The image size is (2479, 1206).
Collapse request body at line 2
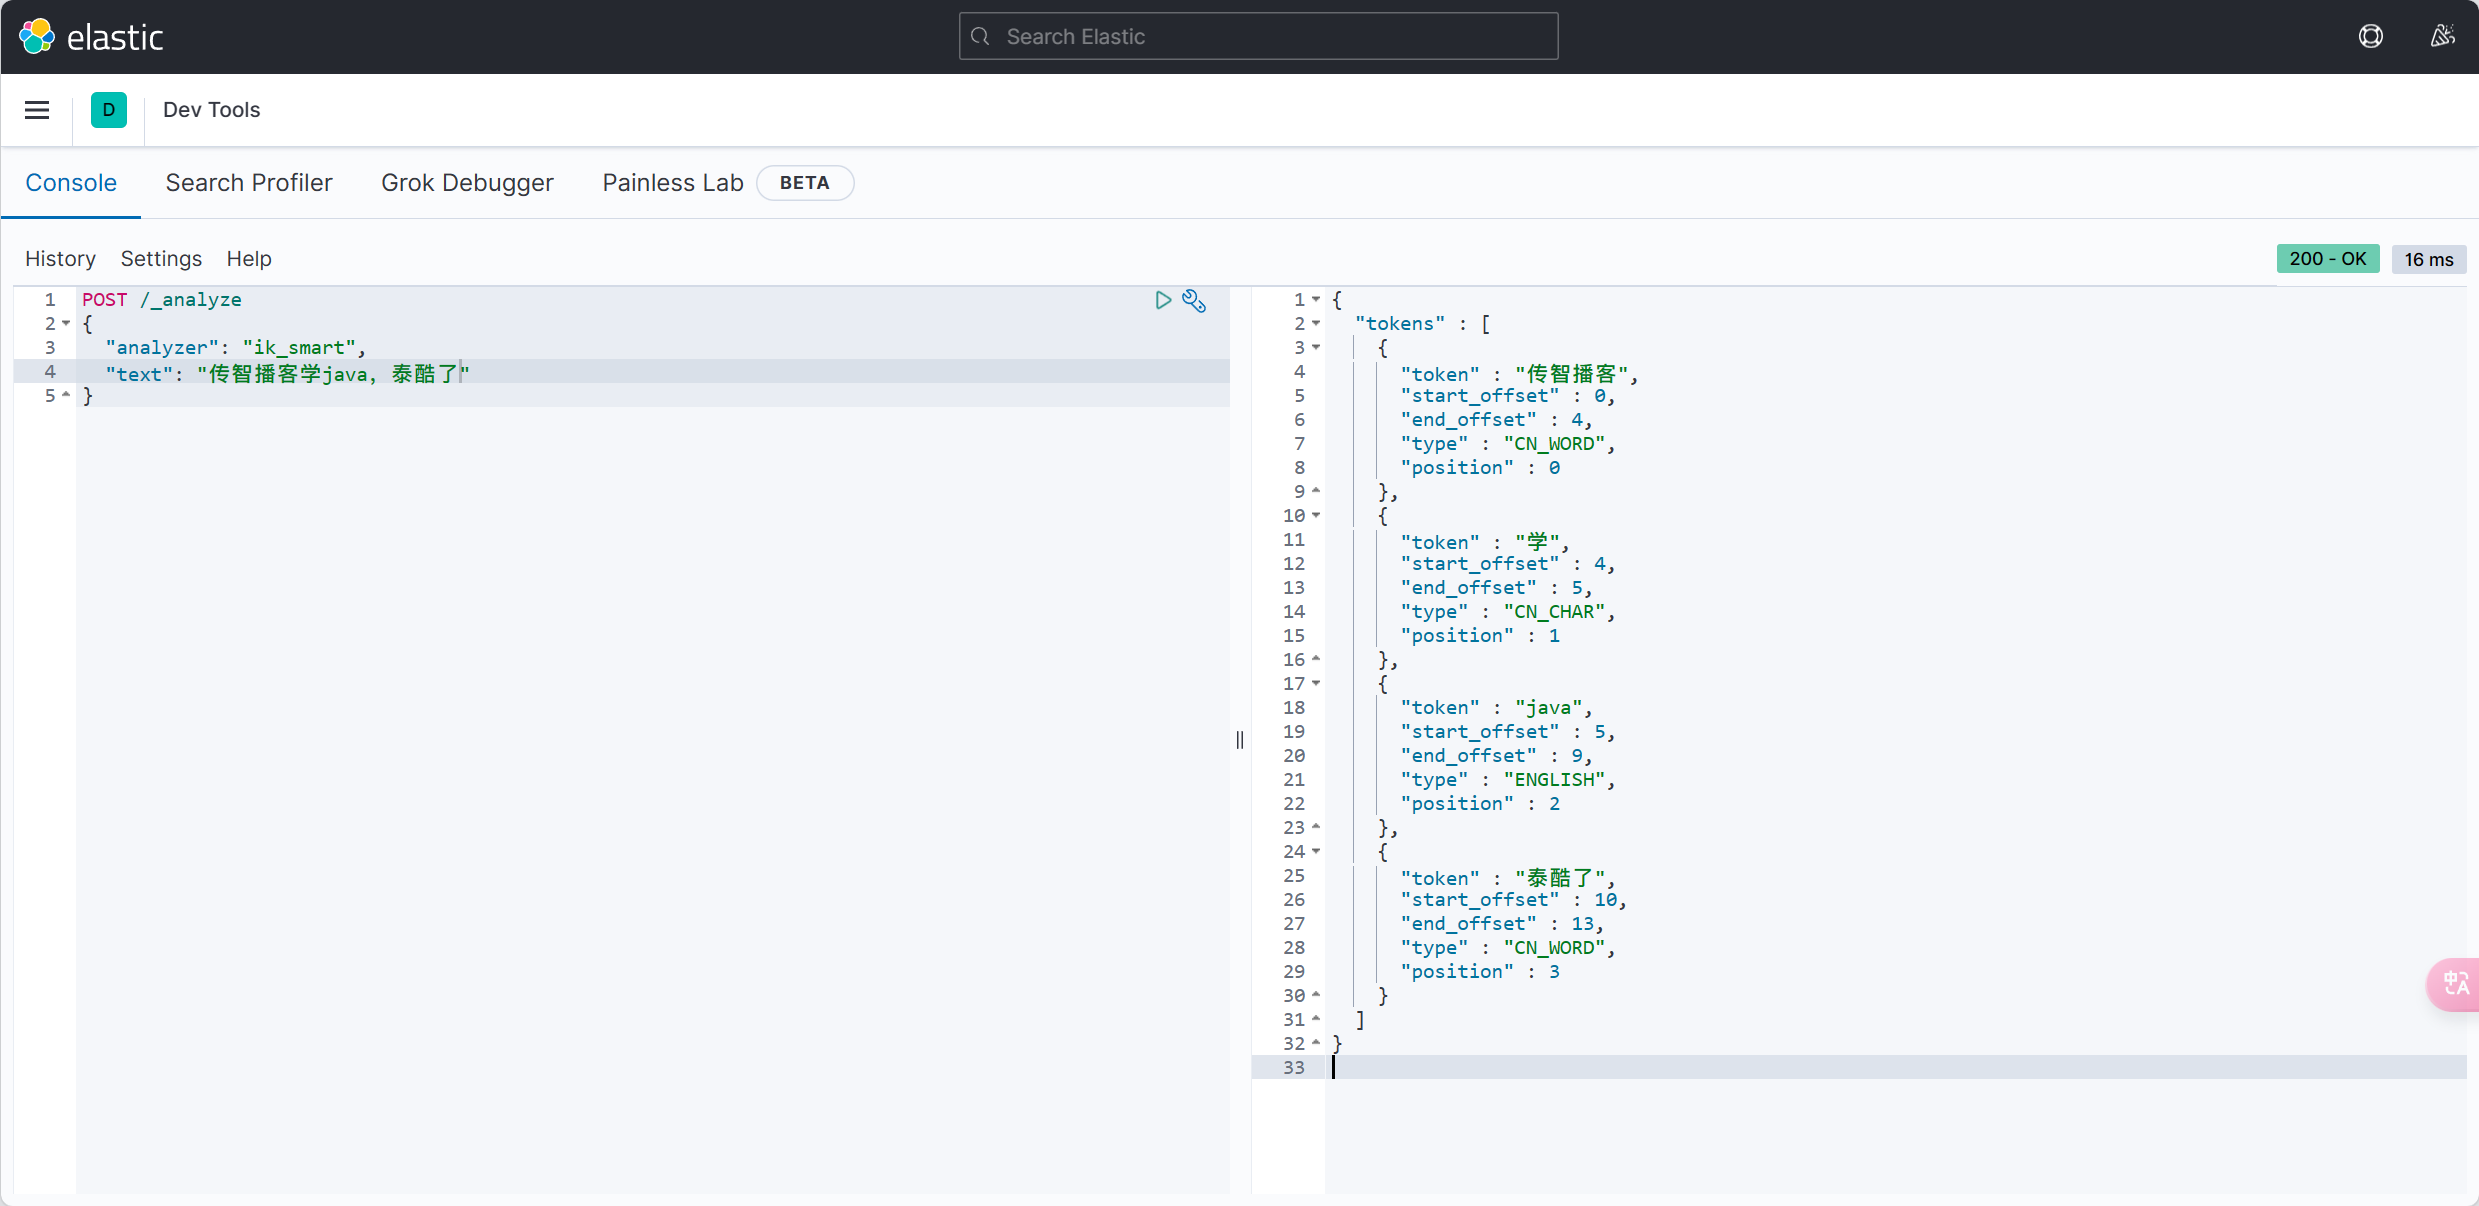pos(66,323)
